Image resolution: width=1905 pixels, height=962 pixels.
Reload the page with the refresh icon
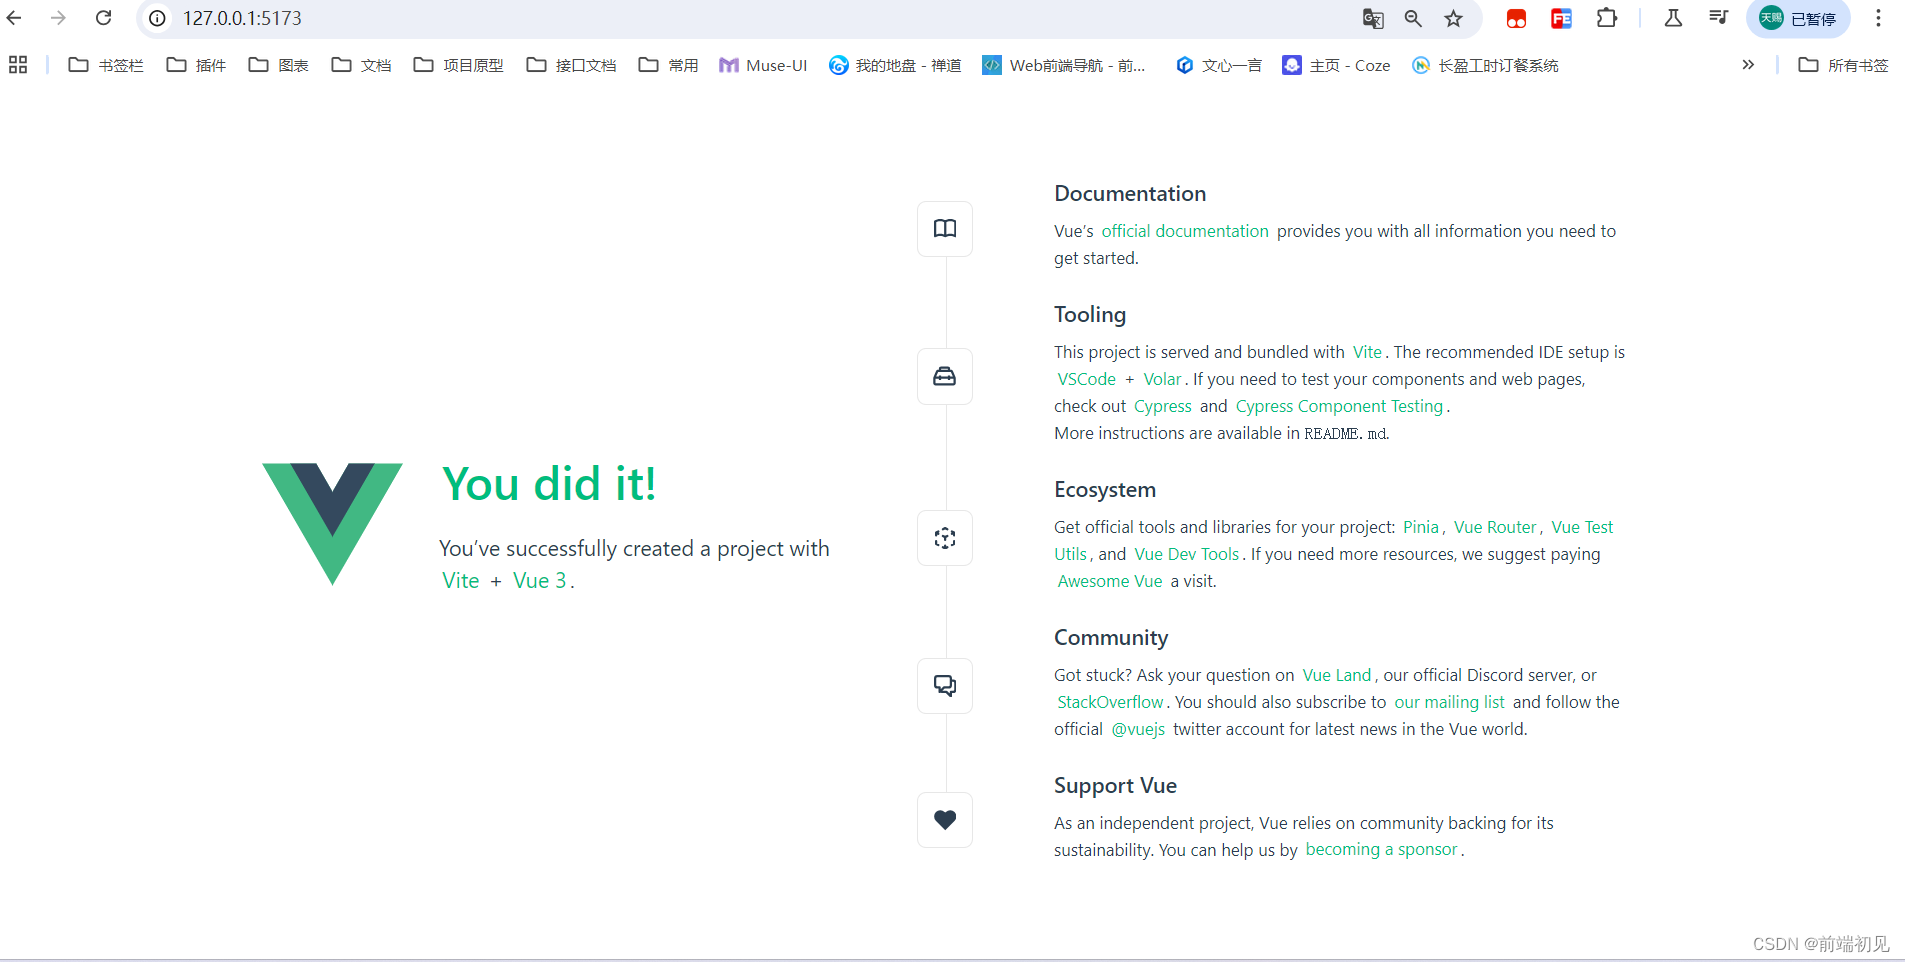click(103, 18)
